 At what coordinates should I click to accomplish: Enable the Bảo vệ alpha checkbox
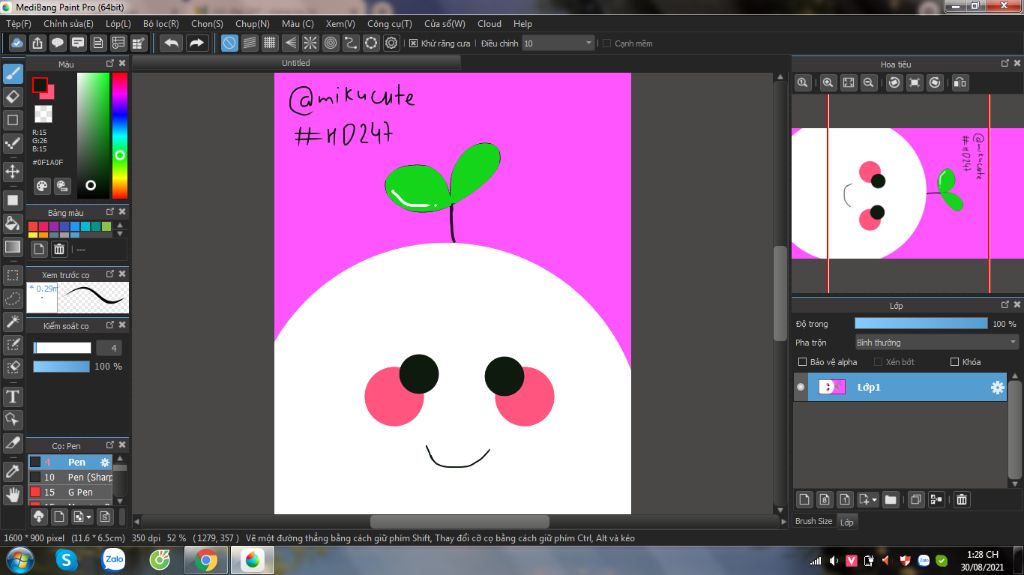(802, 362)
